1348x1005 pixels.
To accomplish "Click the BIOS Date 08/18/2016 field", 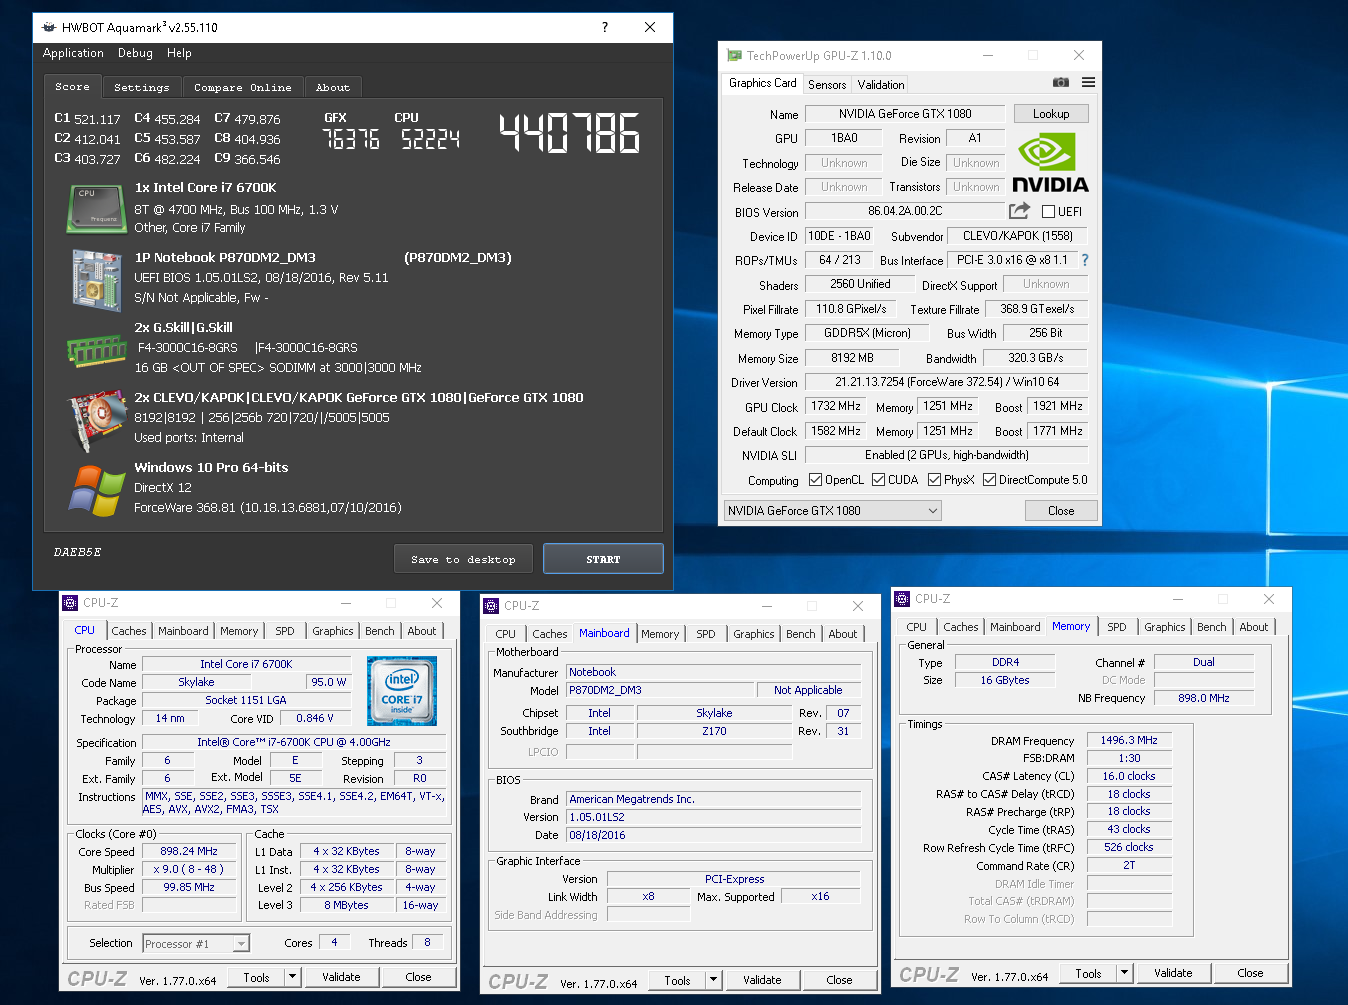I will point(713,835).
